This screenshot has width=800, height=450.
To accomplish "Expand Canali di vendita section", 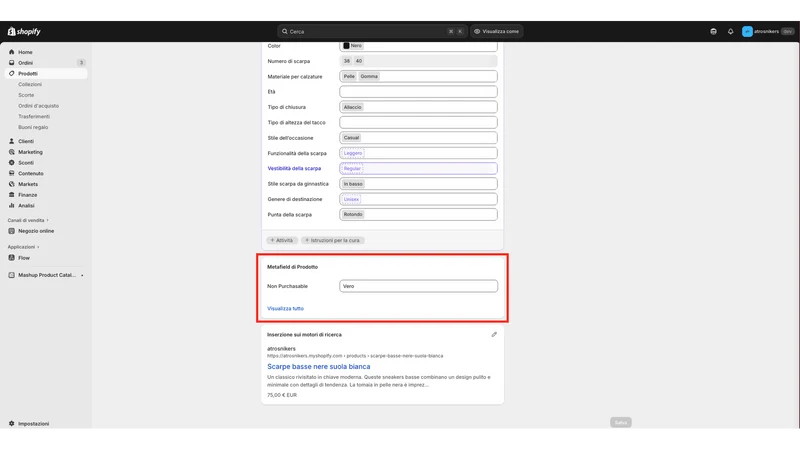I will [x=28, y=220].
